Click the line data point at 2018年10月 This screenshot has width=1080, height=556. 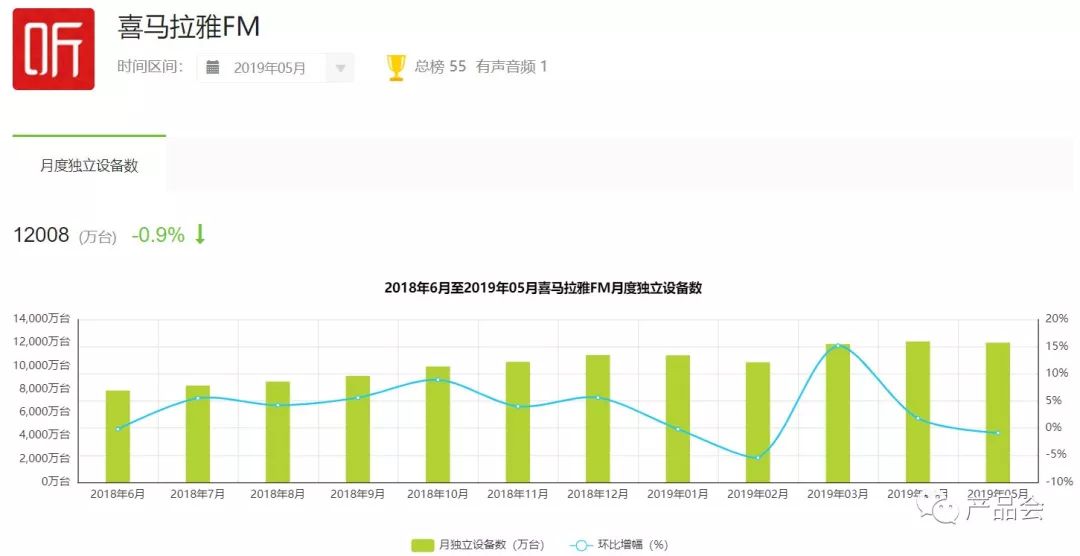pyautogui.click(x=438, y=380)
